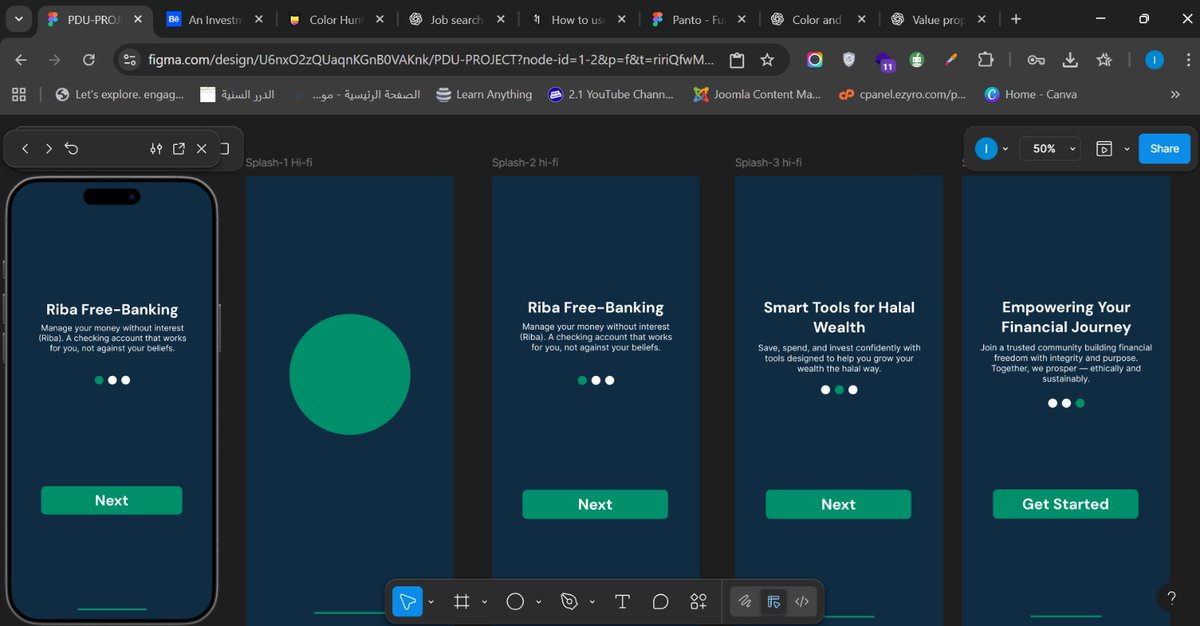Select Splash-3 hi-fi frame label

pyautogui.click(x=768, y=163)
